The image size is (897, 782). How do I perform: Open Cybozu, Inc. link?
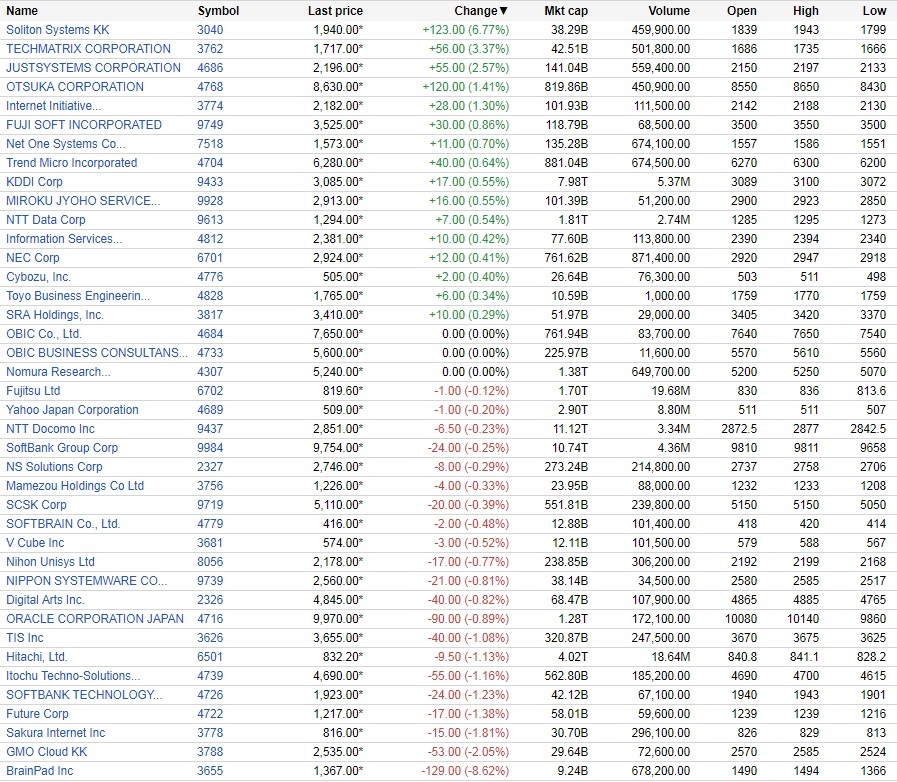click(x=38, y=277)
